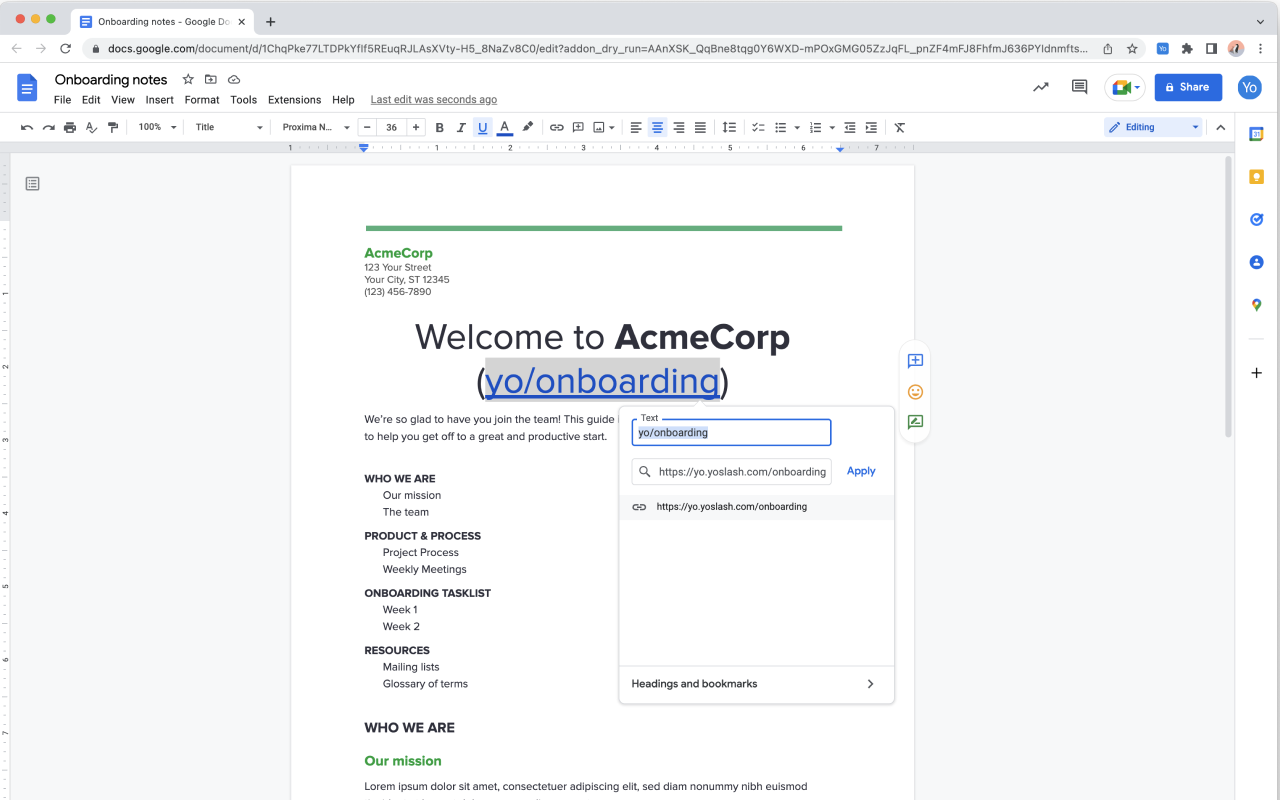Click the Redo arrow in the toolbar
1280x800 pixels.
pos(48,127)
